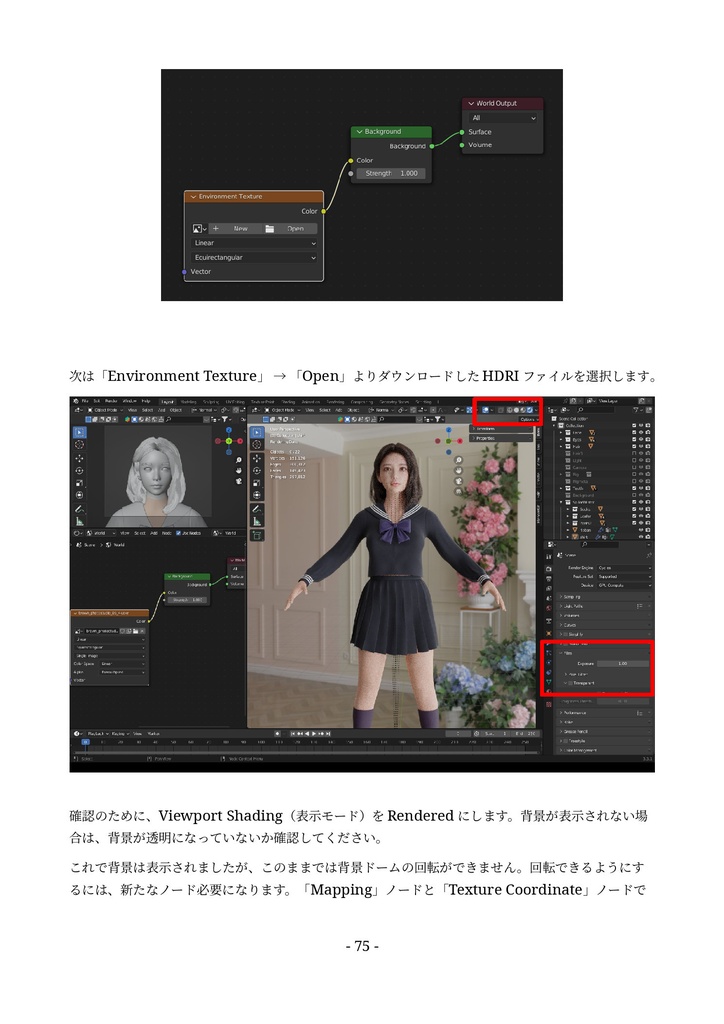Click the Options button in the rendered viewport header
Screen dimensions: 724x1024
point(527,419)
